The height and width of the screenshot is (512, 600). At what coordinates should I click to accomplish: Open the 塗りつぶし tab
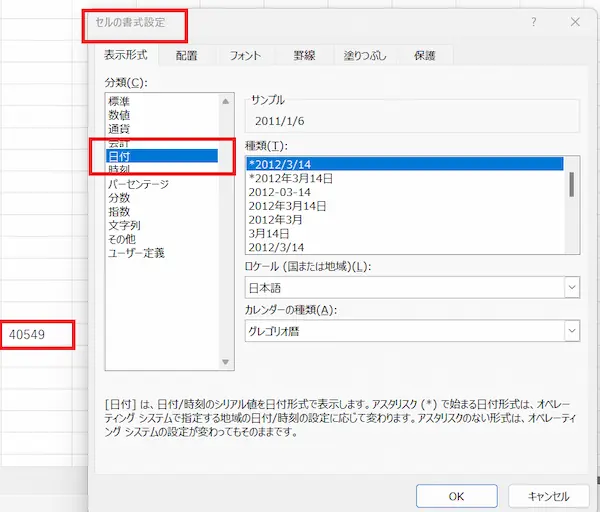click(365, 55)
